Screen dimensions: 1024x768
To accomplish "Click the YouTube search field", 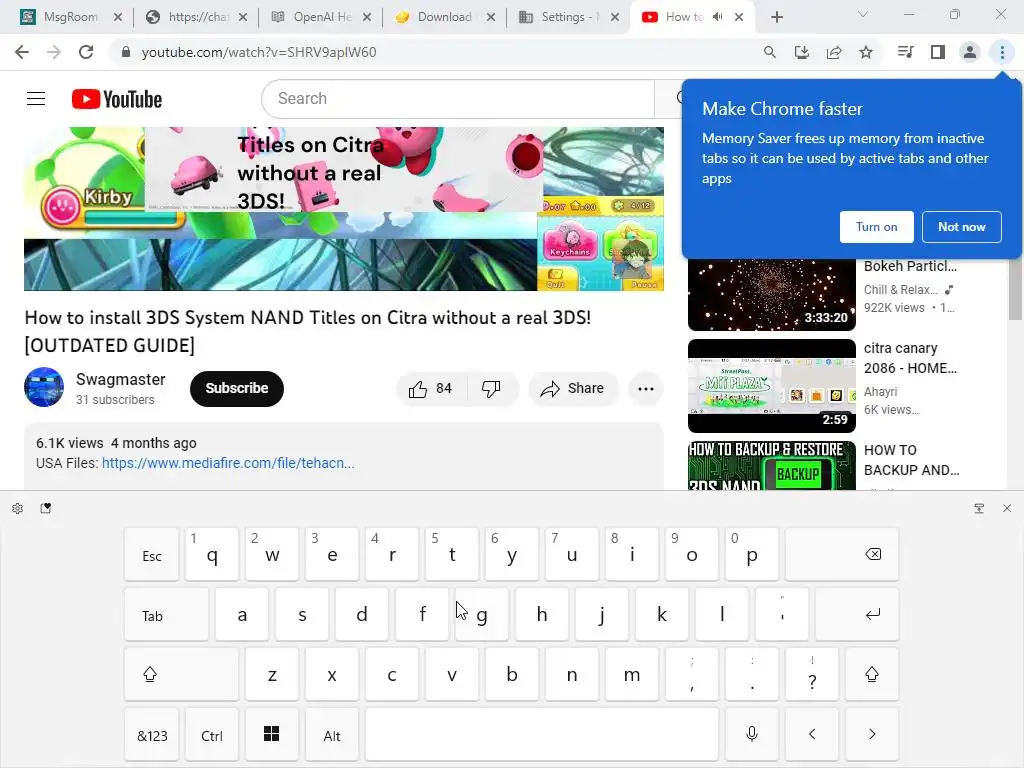I will [x=457, y=99].
